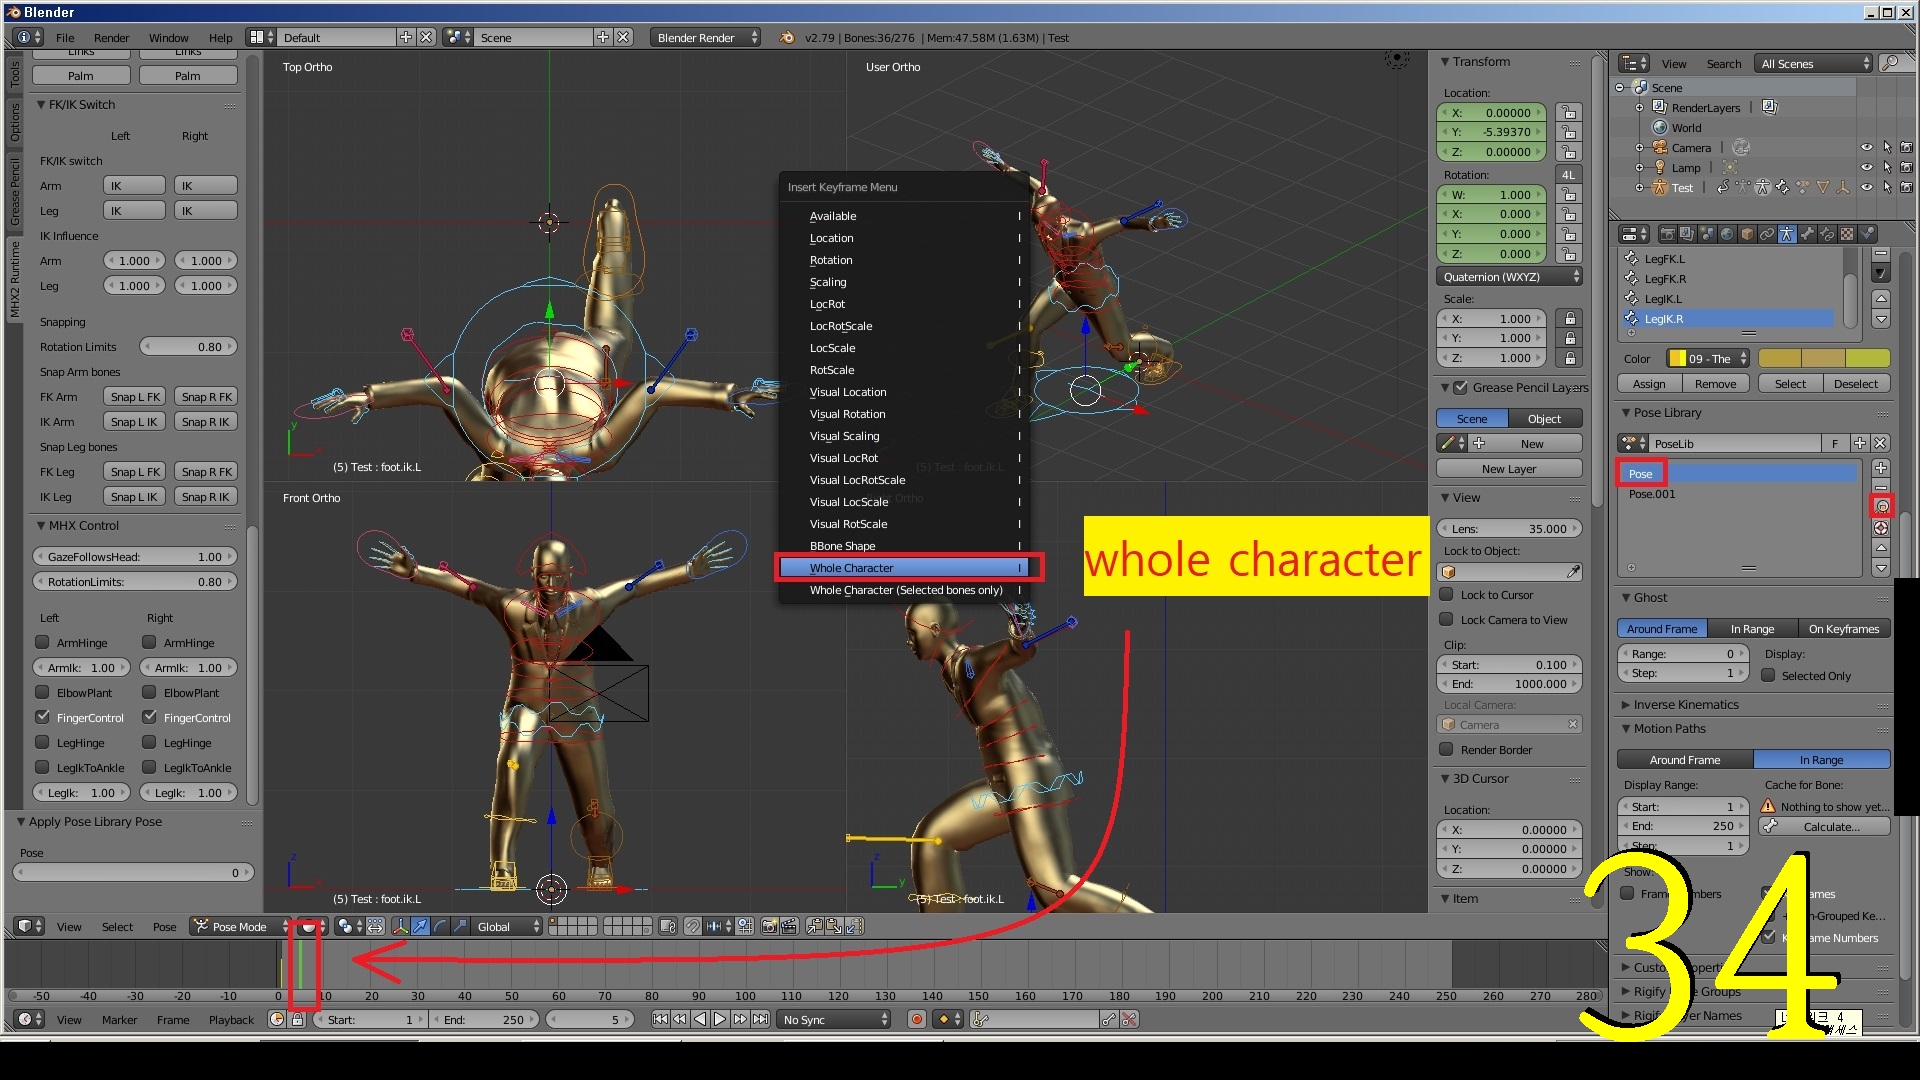Image resolution: width=1920 pixels, height=1080 pixels.
Task: Open the All Scenes outliner dropdown
Action: (x=1814, y=63)
